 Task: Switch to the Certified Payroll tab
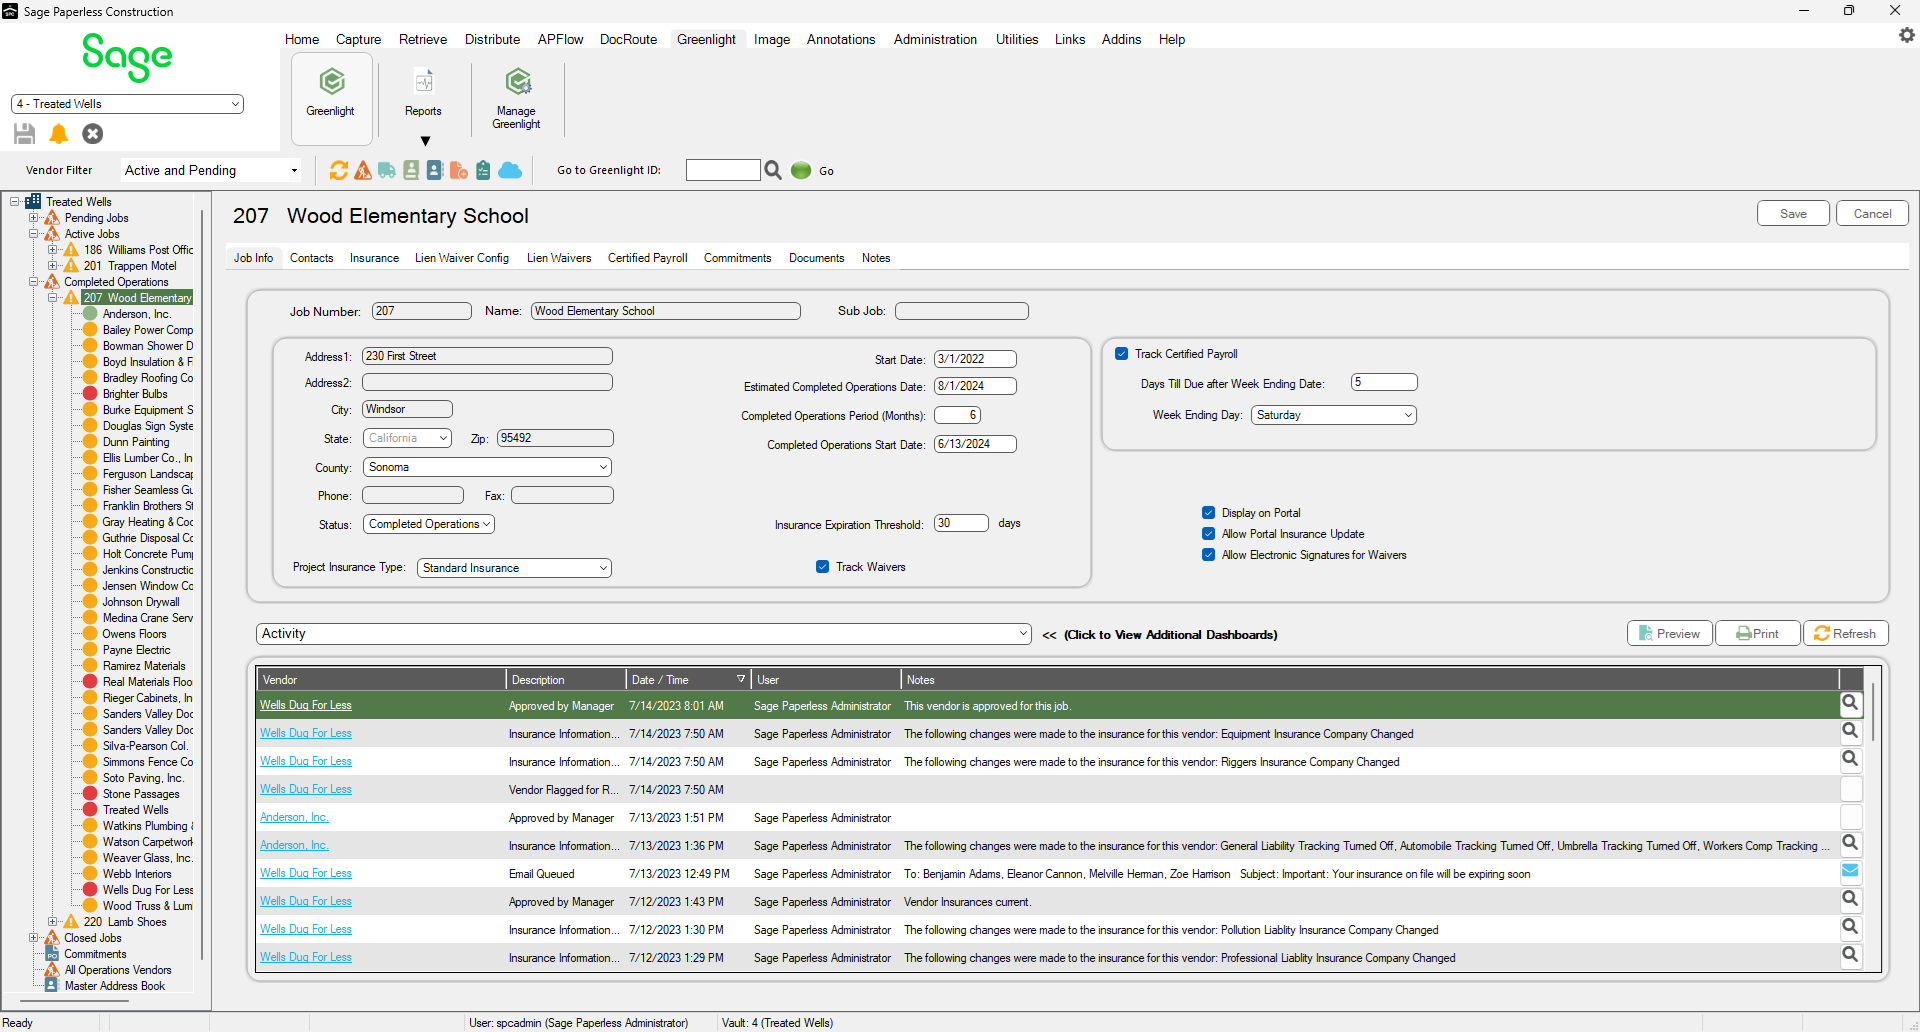click(x=648, y=258)
